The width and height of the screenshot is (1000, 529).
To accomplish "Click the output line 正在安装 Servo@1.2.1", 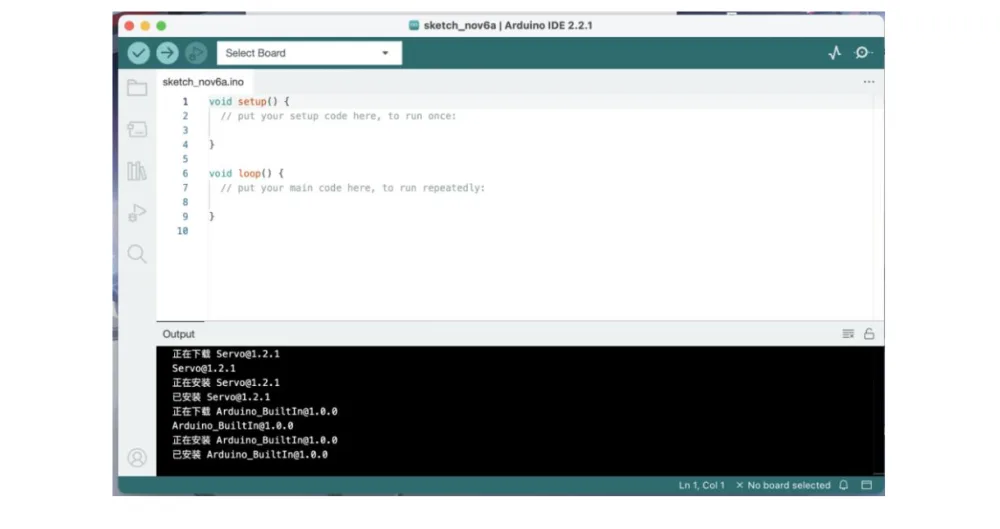I will click(226, 383).
